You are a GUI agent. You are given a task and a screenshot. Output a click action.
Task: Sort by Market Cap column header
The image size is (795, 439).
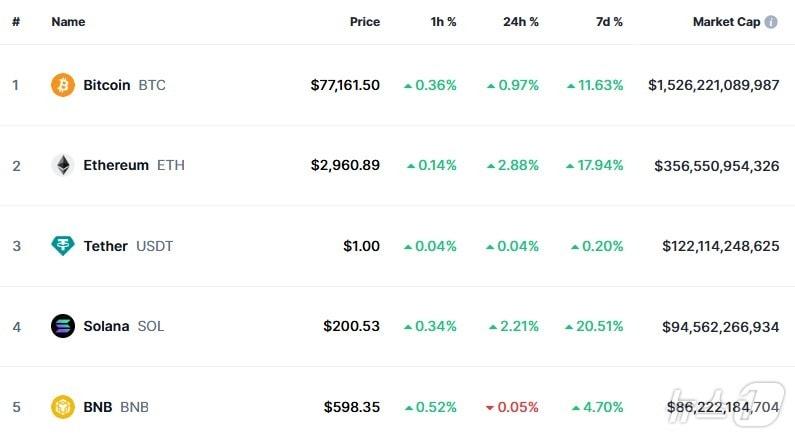click(x=727, y=22)
